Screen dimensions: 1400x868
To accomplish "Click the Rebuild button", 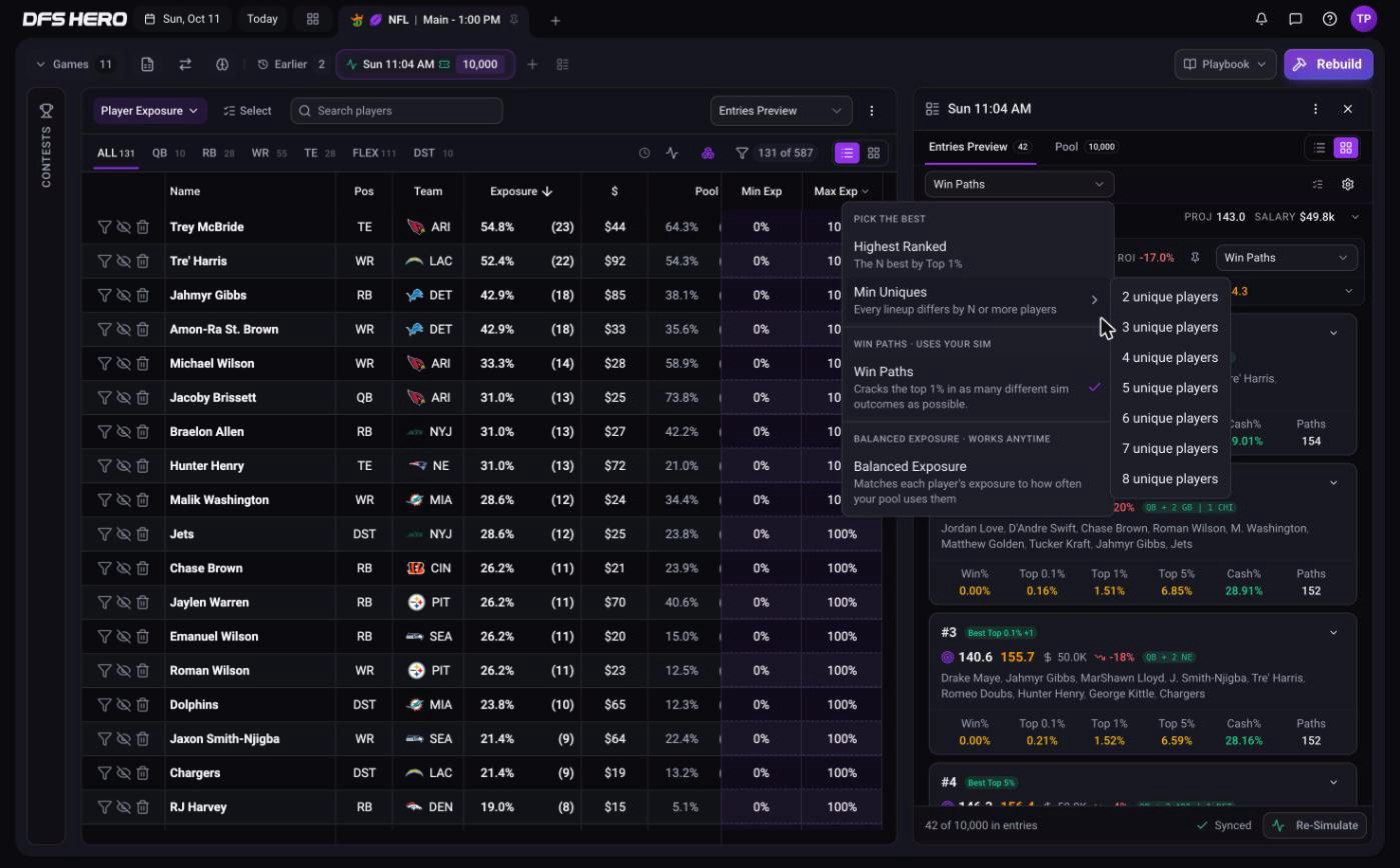I will point(1328,64).
